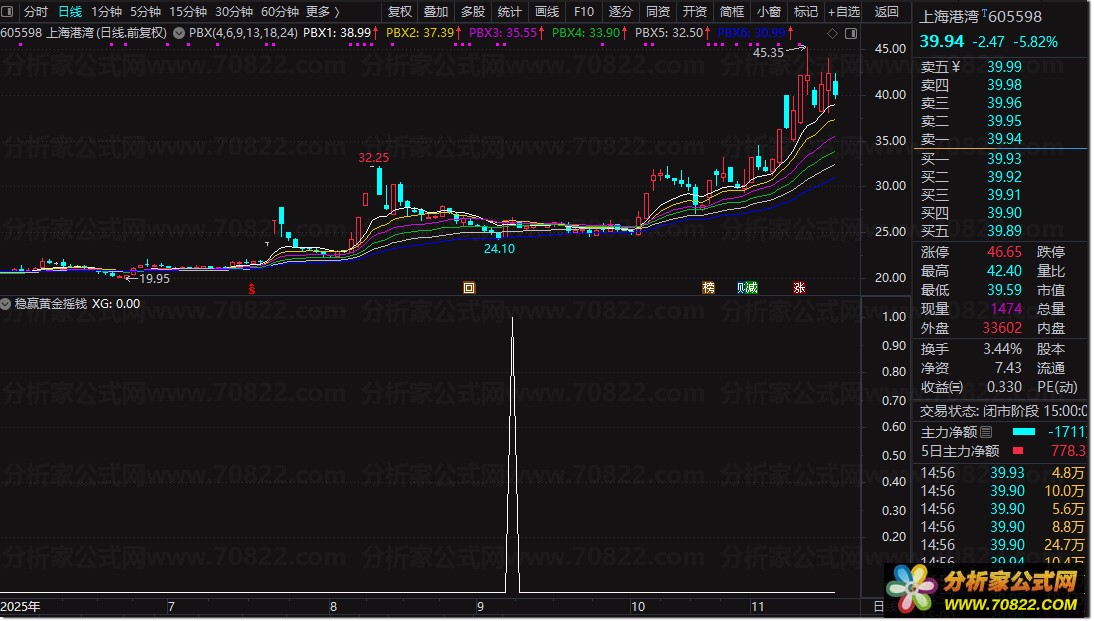Screen dimensions: 1094x621
Task: Click the green 减 holdings-reduction marker
Action: tap(752, 287)
